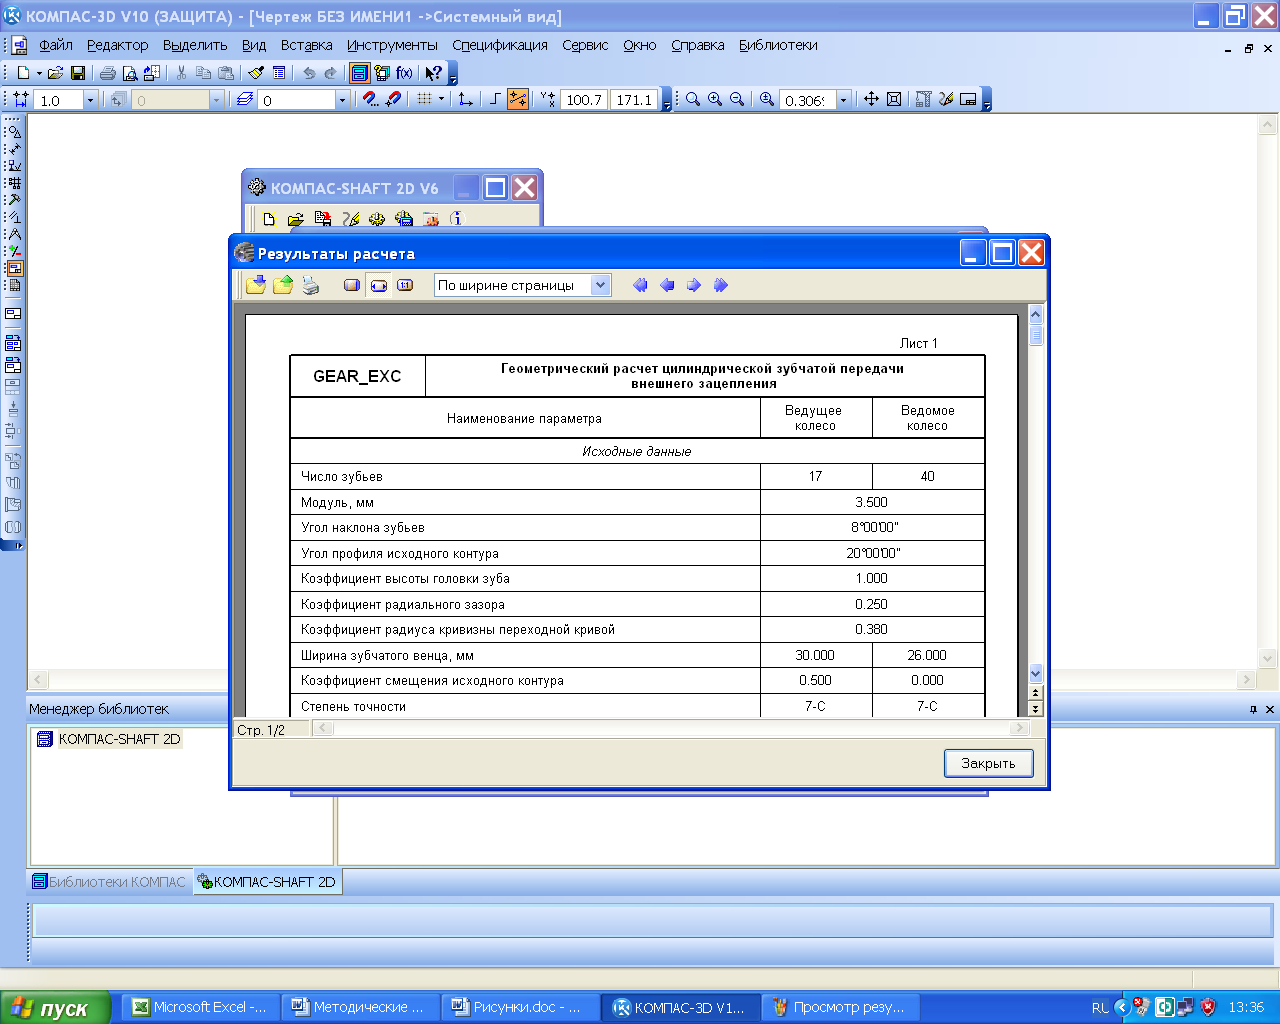Open the Спецификация menu
Viewport: 1280px width, 1024px height.
point(500,45)
